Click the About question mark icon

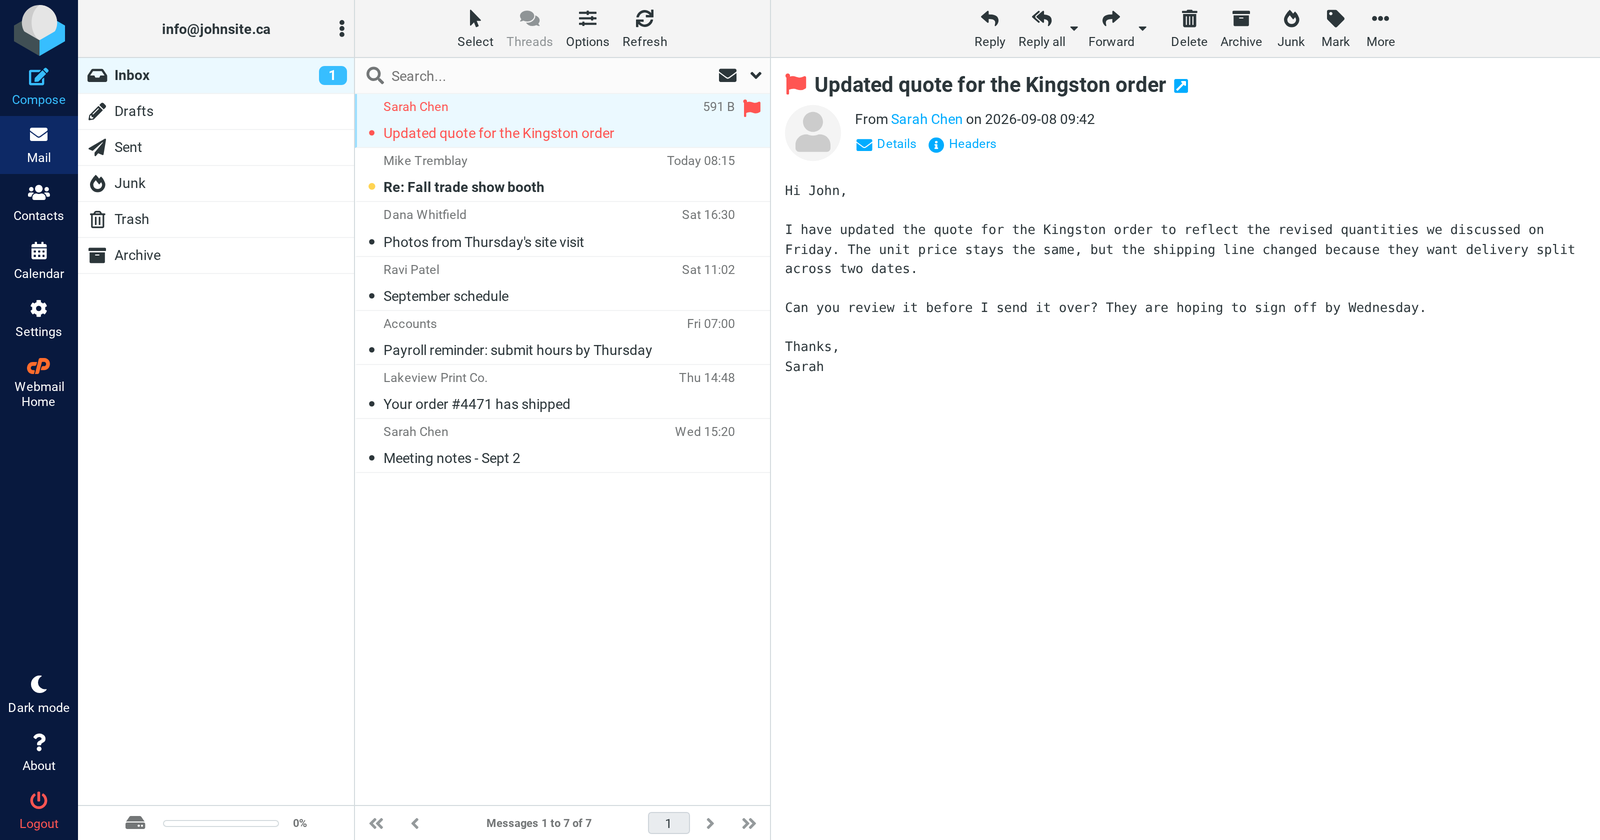tap(39, 742)
